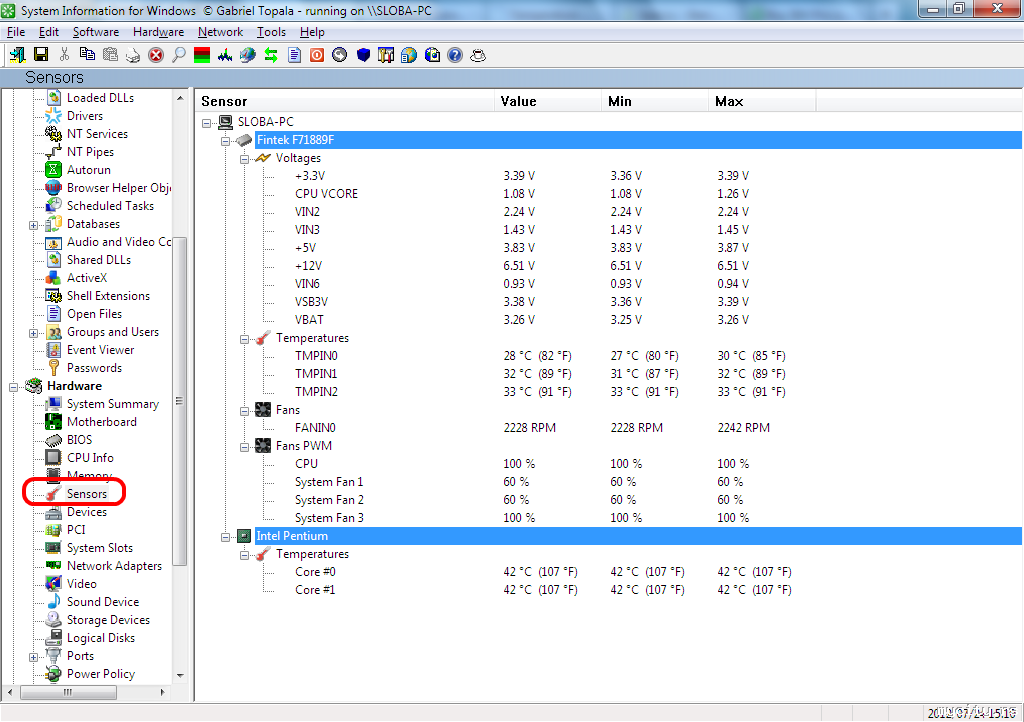1024x722 pixels.
Task: Collapse the Hardware tree section
Action: tap(14, 386)
